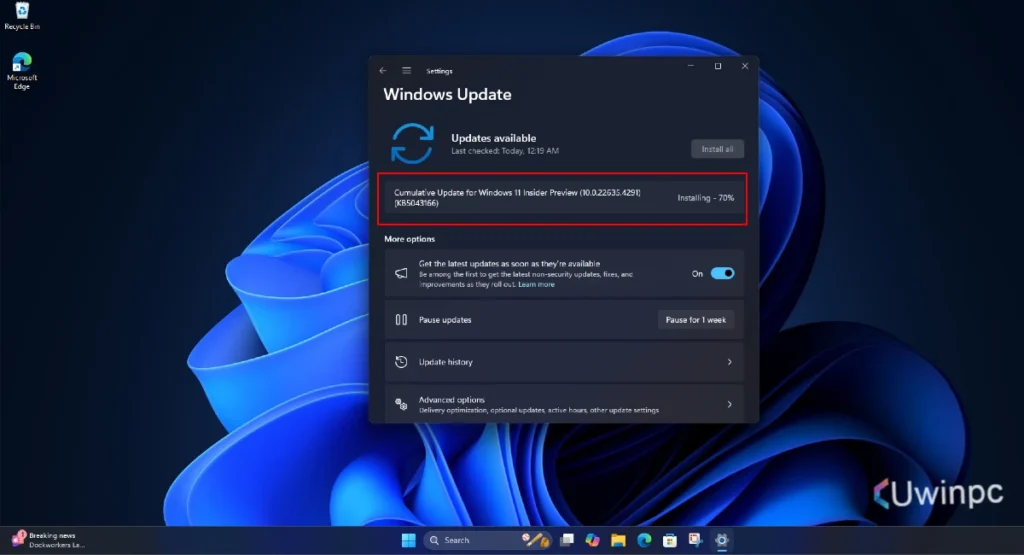Click the Updates available heading
The height and width of the screenshot is (555, 1024).
494,138
